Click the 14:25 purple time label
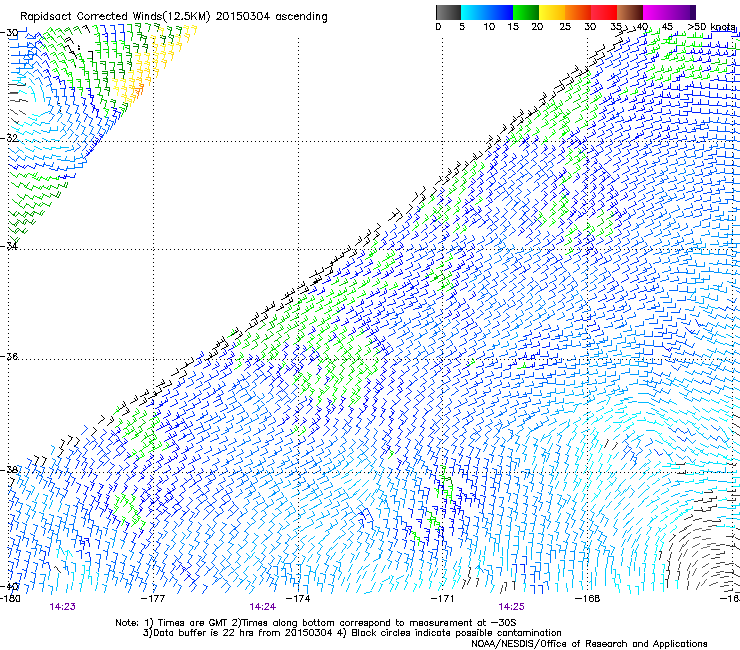The image size is (740, 650). 512,607
